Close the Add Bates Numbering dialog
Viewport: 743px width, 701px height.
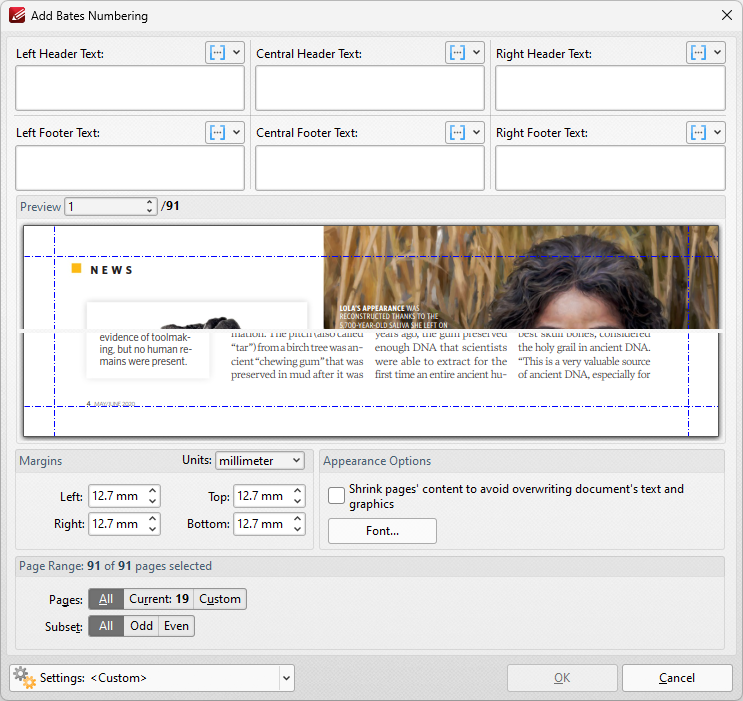click(x=726, y=15)
